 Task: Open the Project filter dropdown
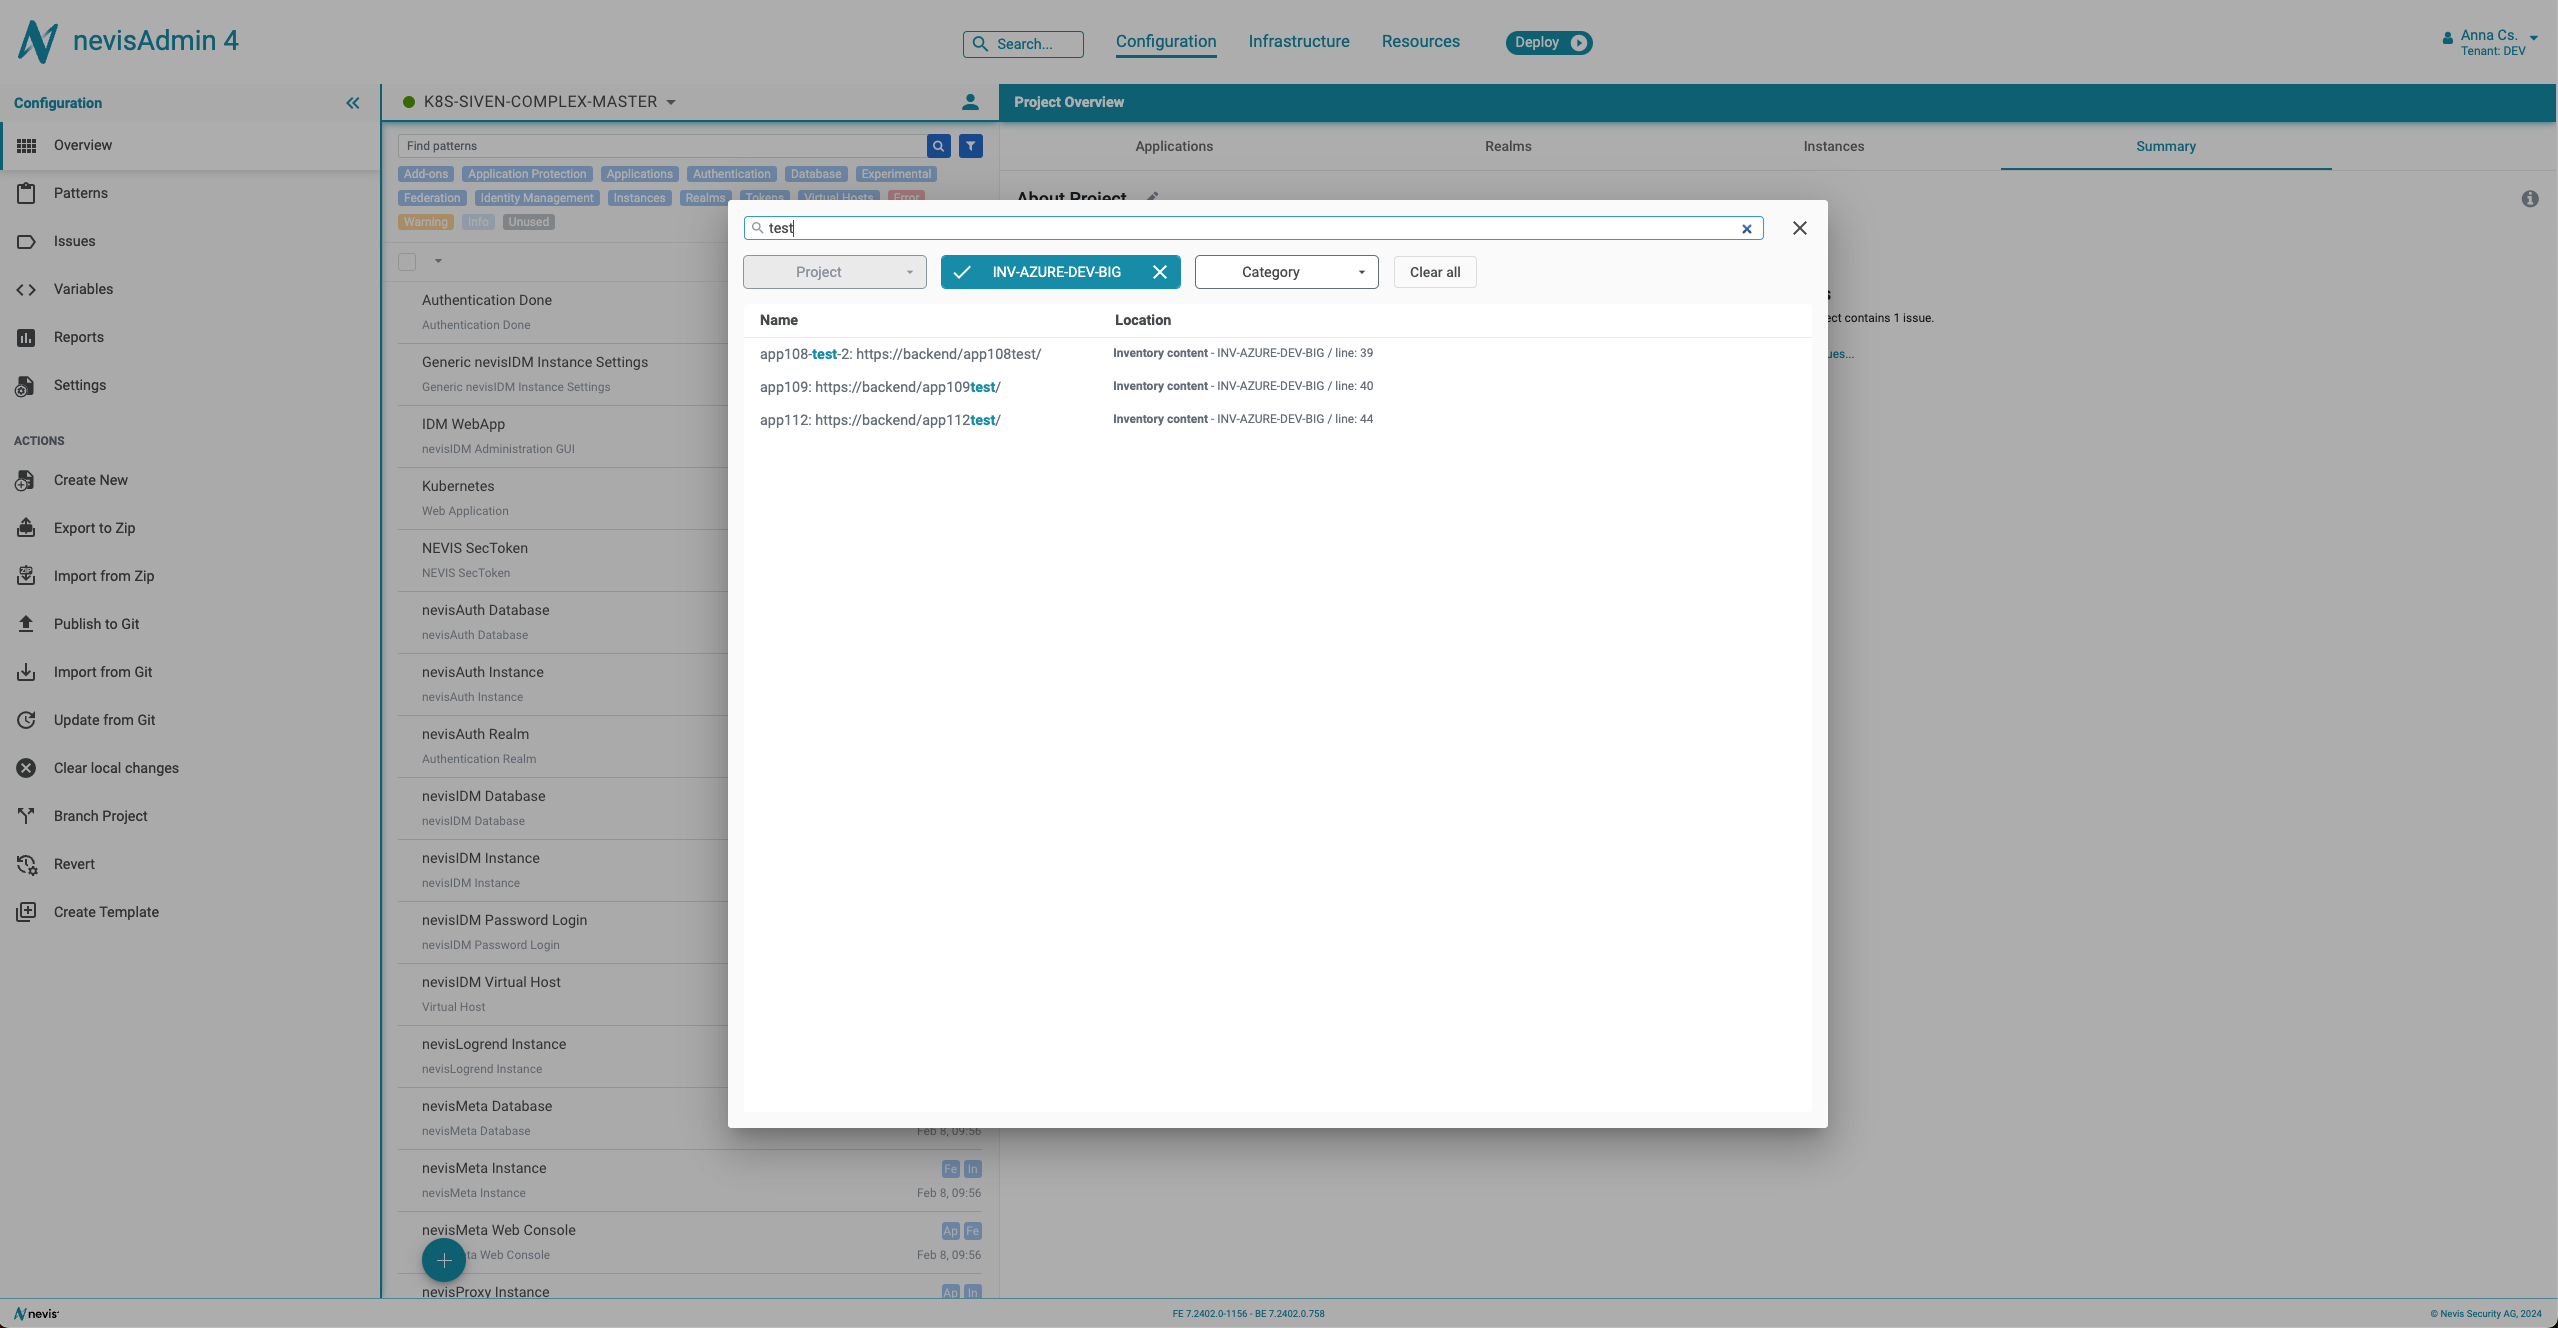click(835, 273)
